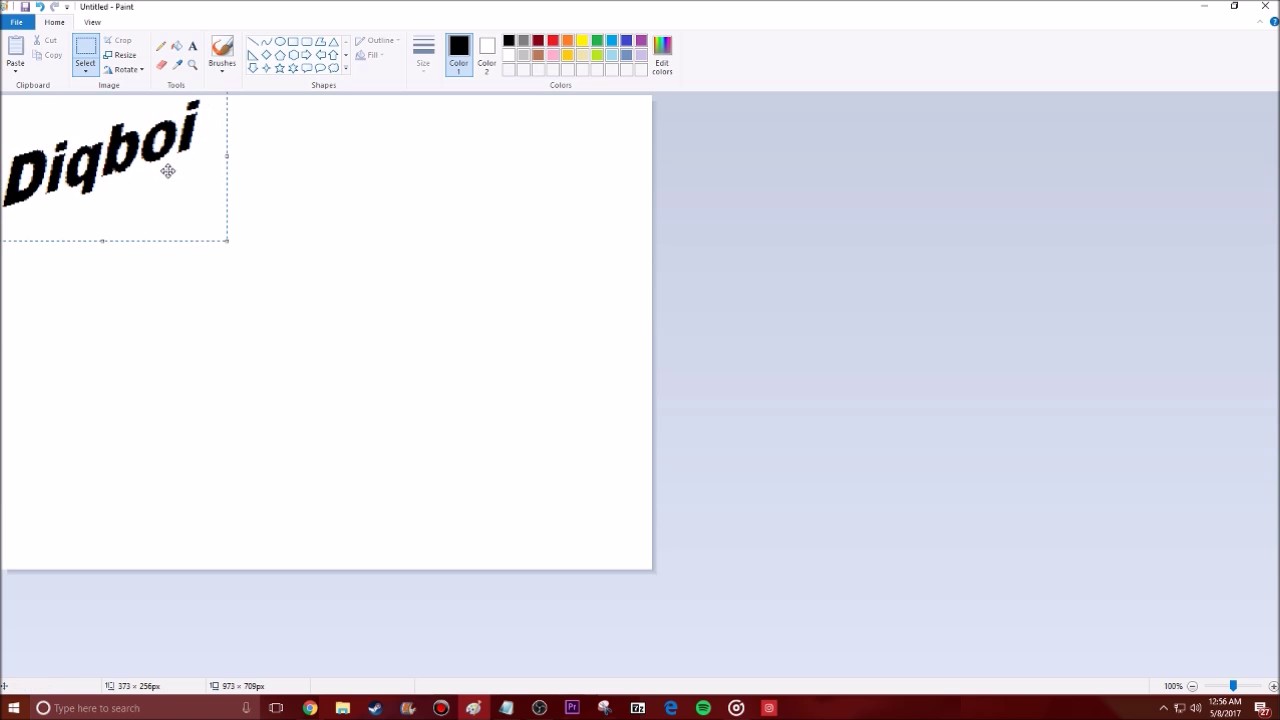The height and width of the screenshot is (720, 1280).
Task: Choose the Pentagon shape
Action: (x=280, y=55)
